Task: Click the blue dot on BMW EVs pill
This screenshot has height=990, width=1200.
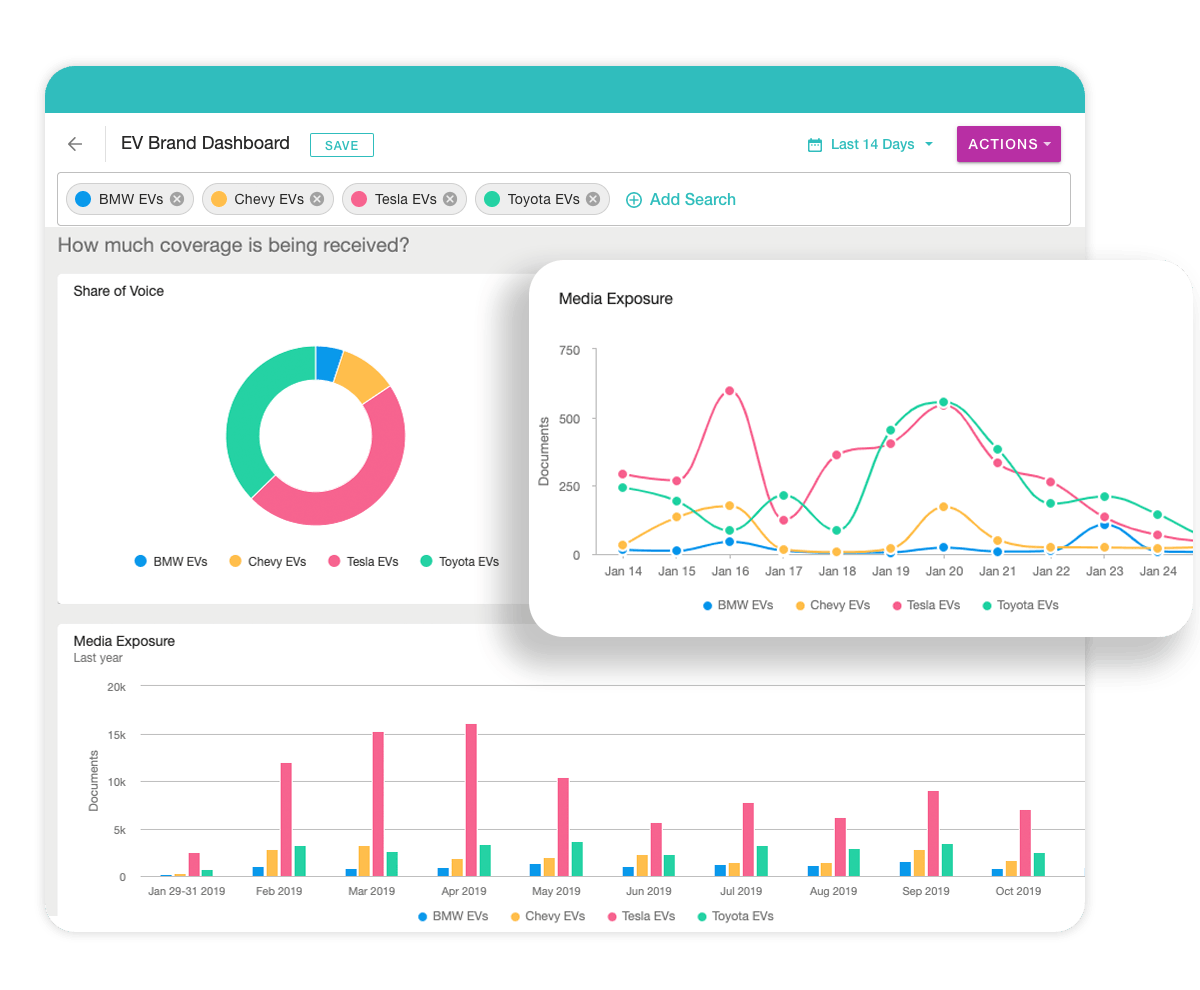Action: click(x=81, y=198)
